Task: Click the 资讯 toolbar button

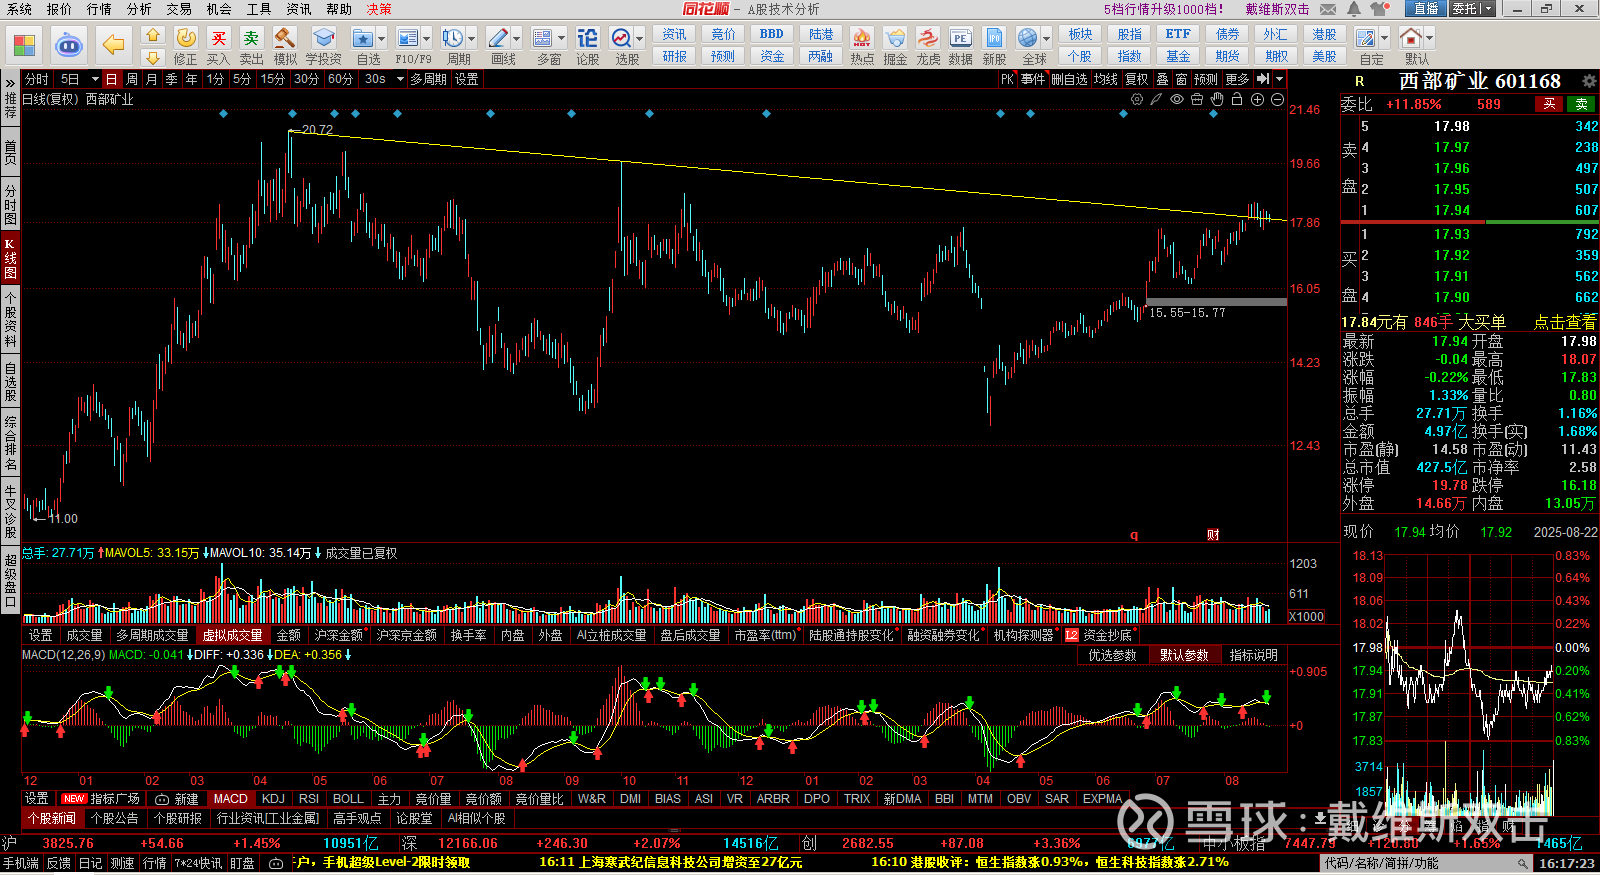Action: [675, 34]
